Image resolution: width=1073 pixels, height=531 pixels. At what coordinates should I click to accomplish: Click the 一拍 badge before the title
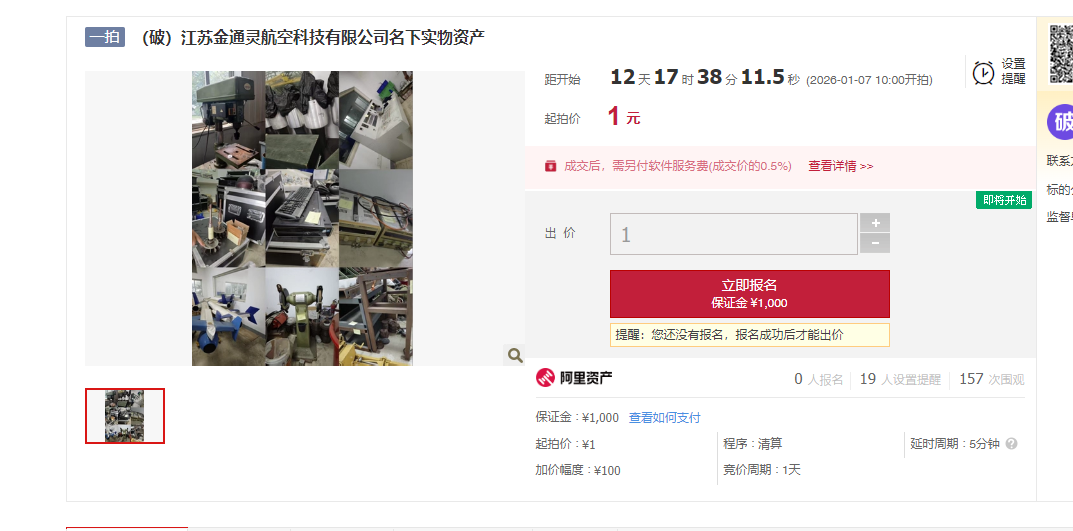[x=105, y=37]
